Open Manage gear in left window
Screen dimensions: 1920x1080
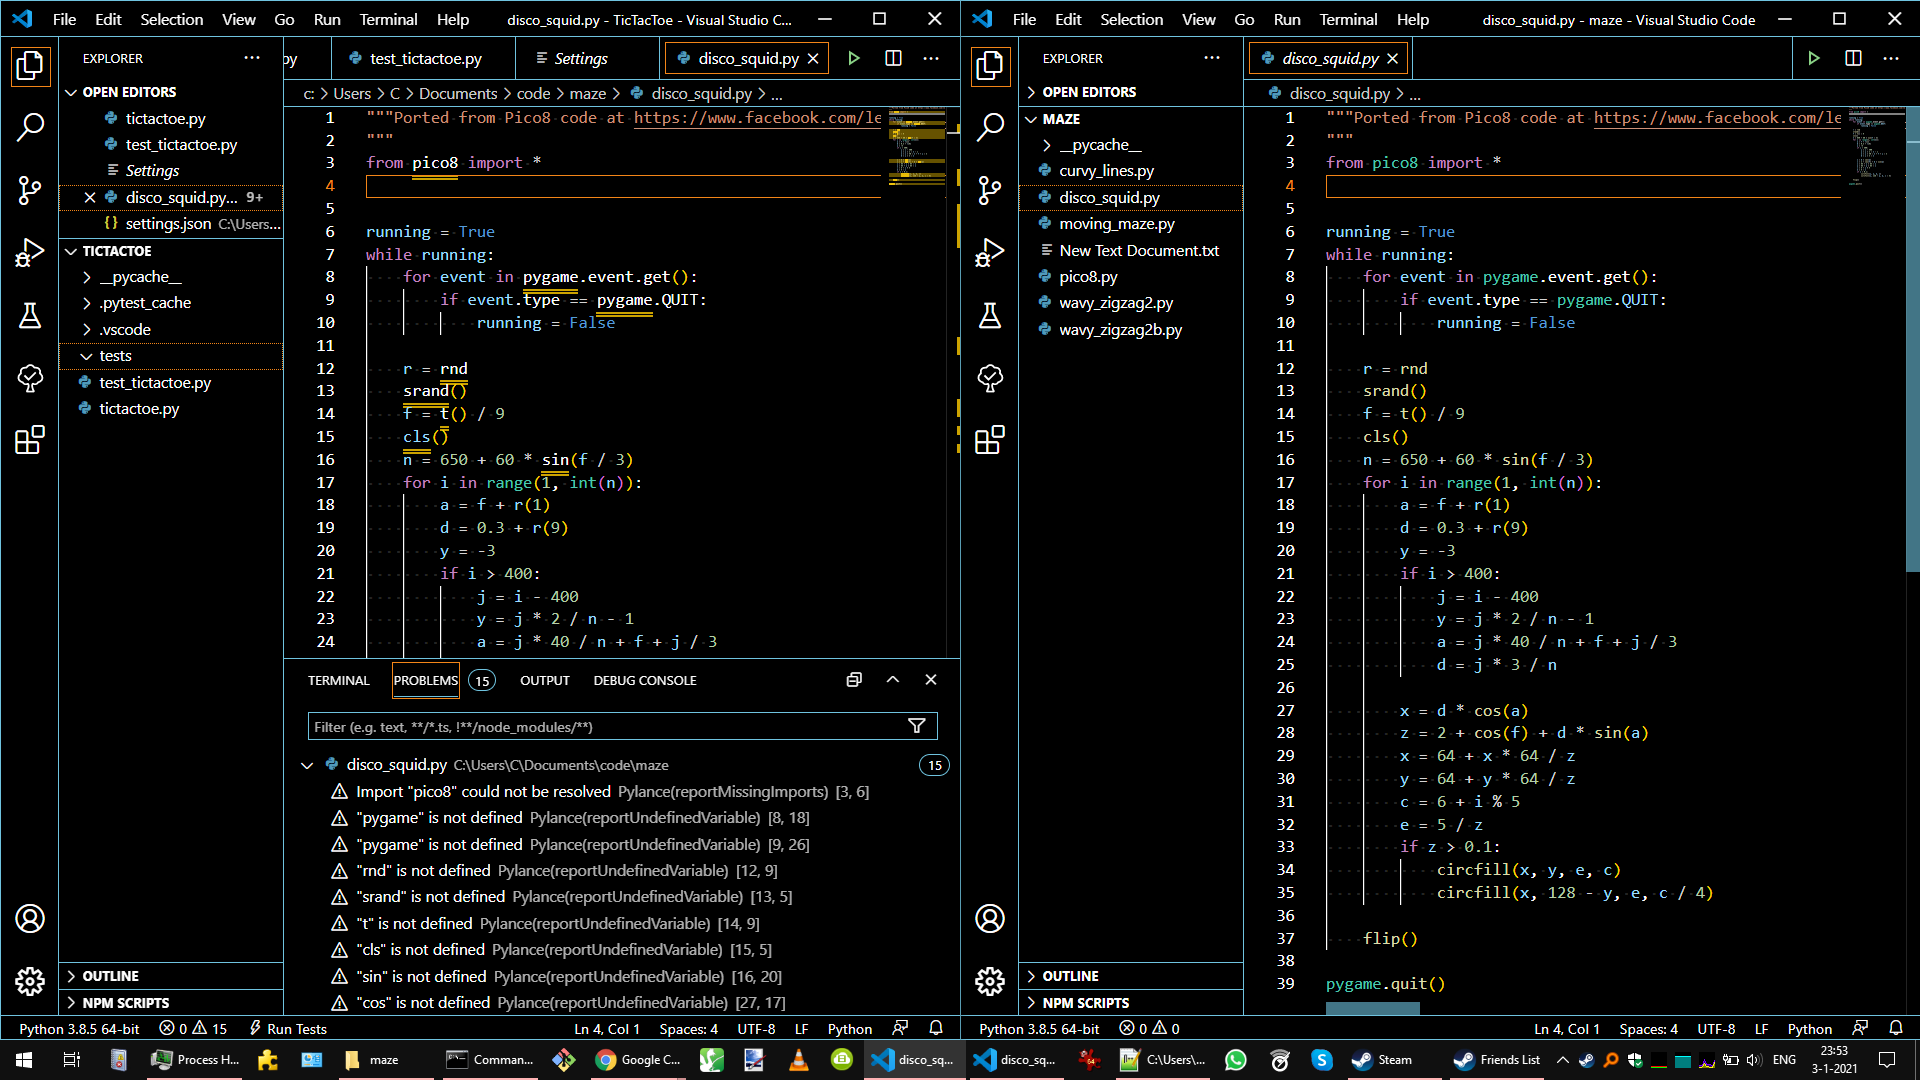coord(30,981)
